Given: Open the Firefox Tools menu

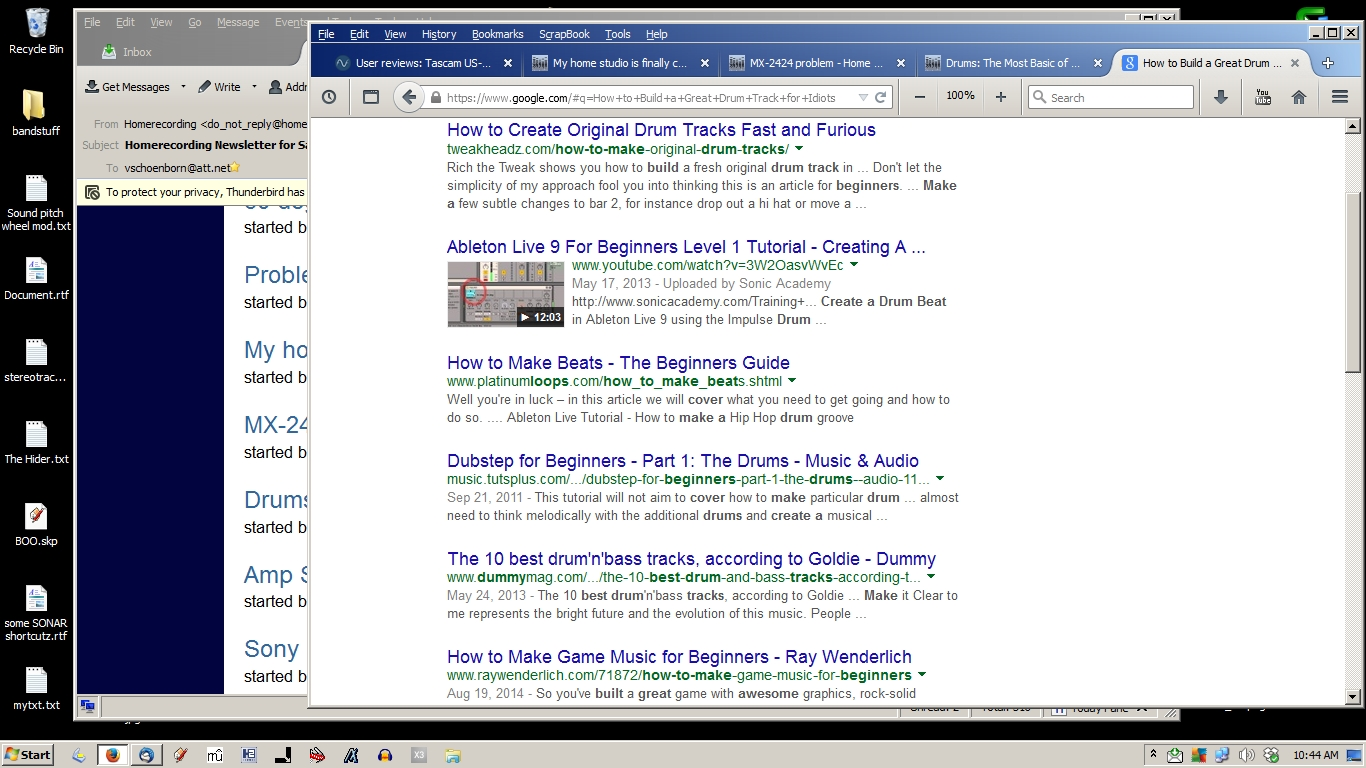Looking at the screenshot, I should coord(618,34).
